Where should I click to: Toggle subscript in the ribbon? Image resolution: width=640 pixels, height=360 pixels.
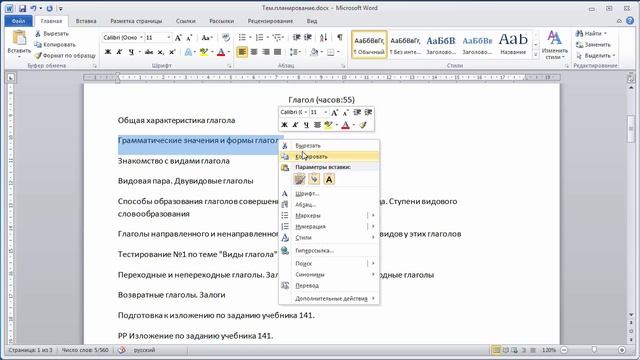(x=161, y=52)
